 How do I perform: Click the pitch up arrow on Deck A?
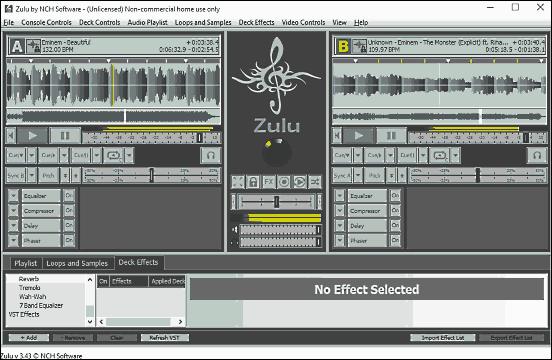[x=75, y=175]
